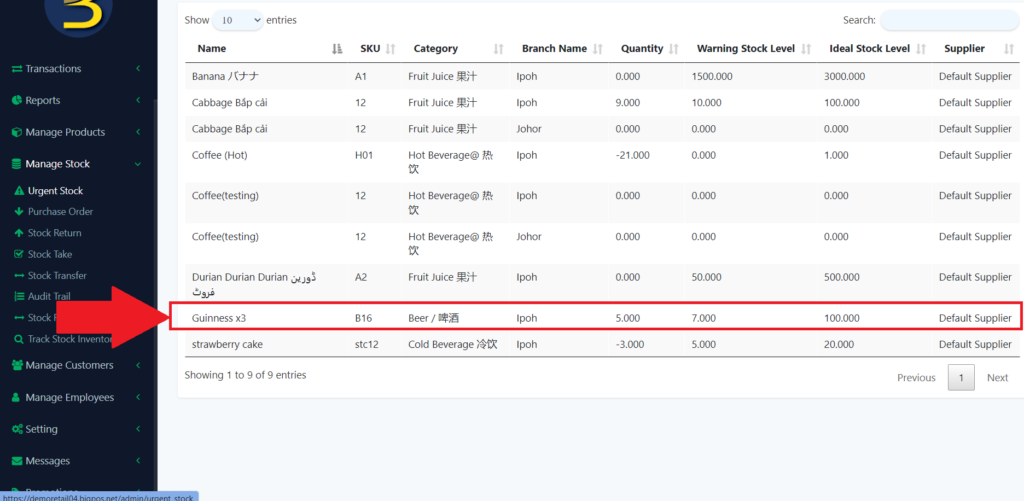Sort table by Name column sort icon
The image size is (1024, 501).
(336, 49)
